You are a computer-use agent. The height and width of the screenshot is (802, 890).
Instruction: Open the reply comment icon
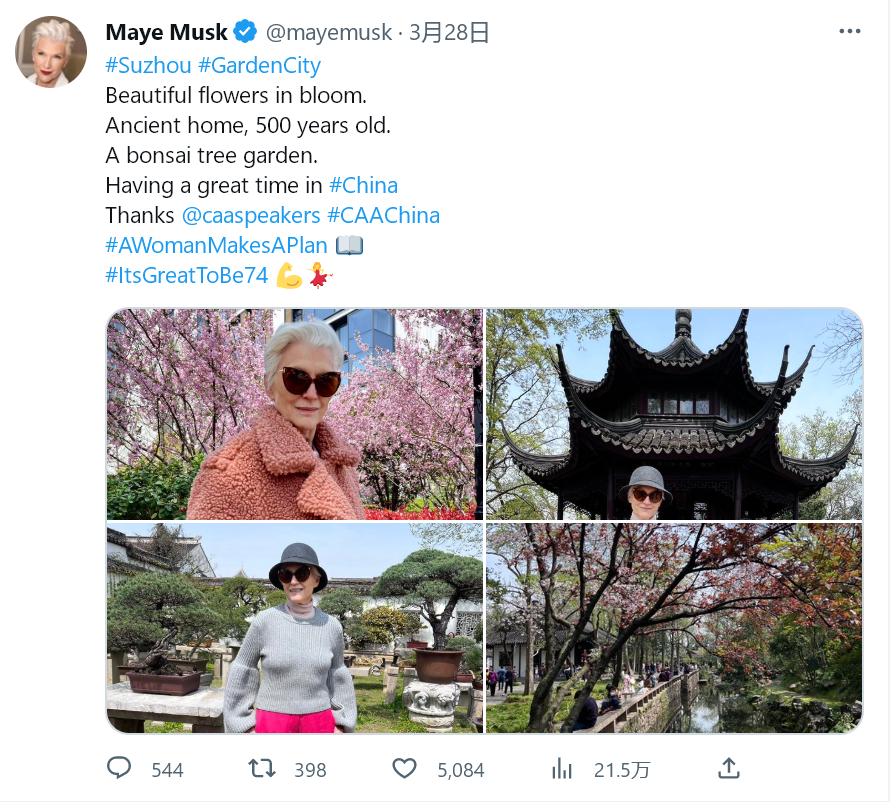click(119, 769)
